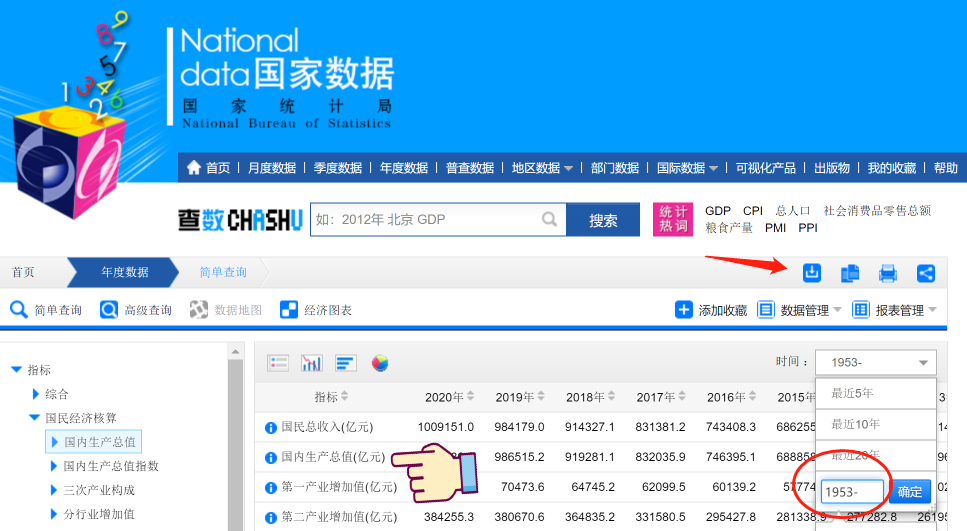Viewport: 967px width, 531px height.
Task: Open 月度数据 in navigation bar
Action: [272, 168]
